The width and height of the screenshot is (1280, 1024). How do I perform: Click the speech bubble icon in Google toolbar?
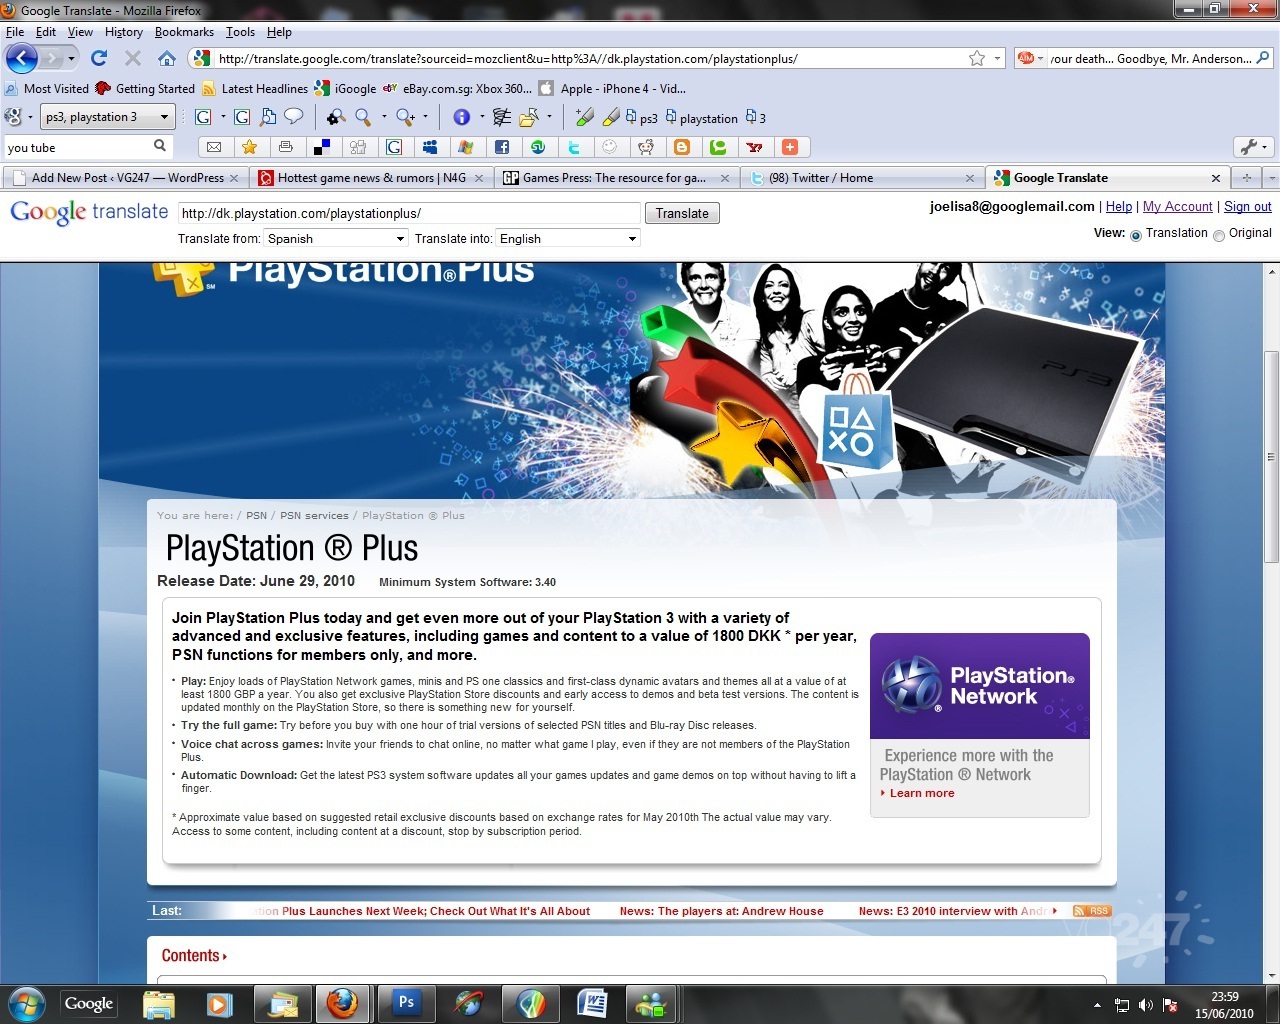click(x=294, y=117)
